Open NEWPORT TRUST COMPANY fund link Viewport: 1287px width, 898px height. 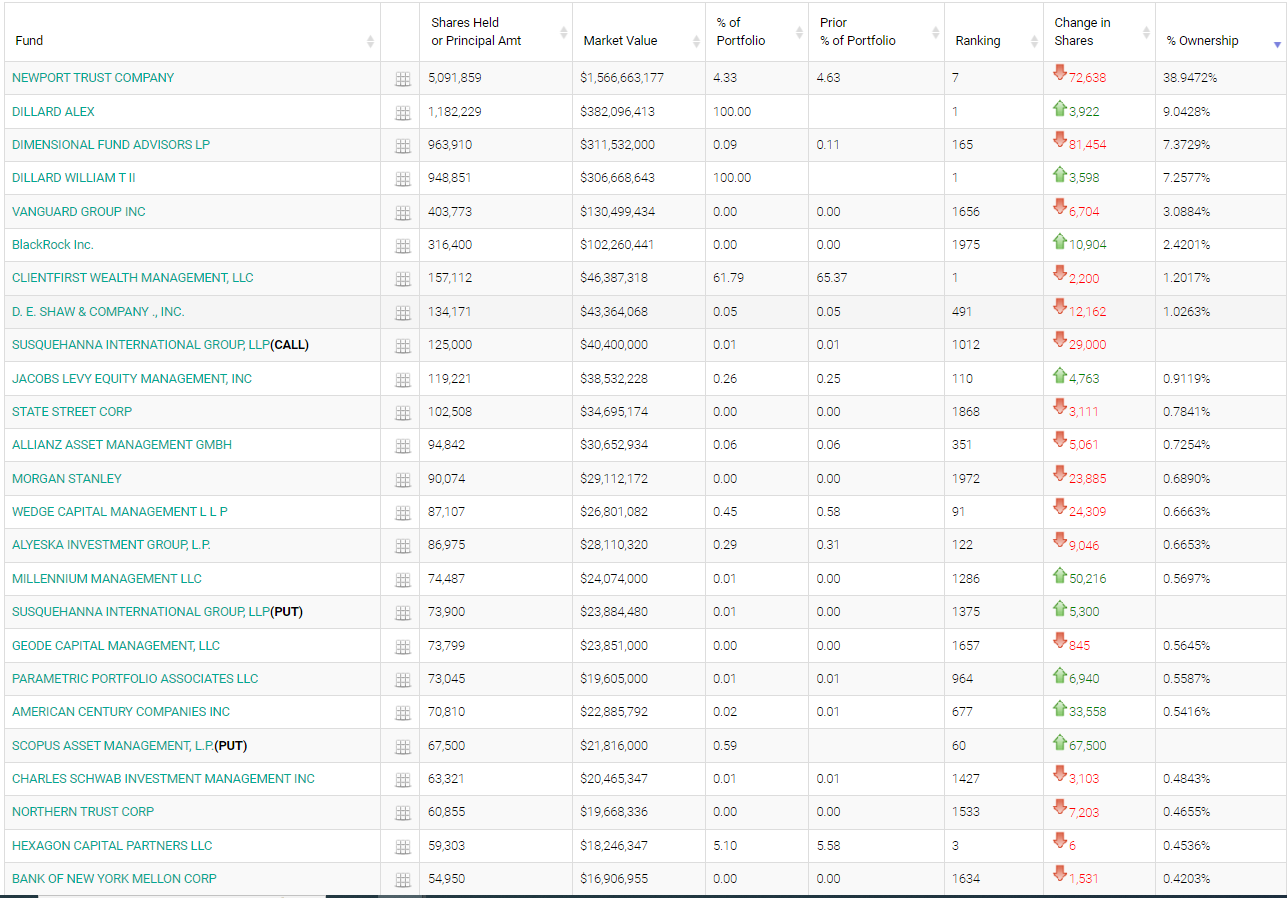(x=93, y=78)
